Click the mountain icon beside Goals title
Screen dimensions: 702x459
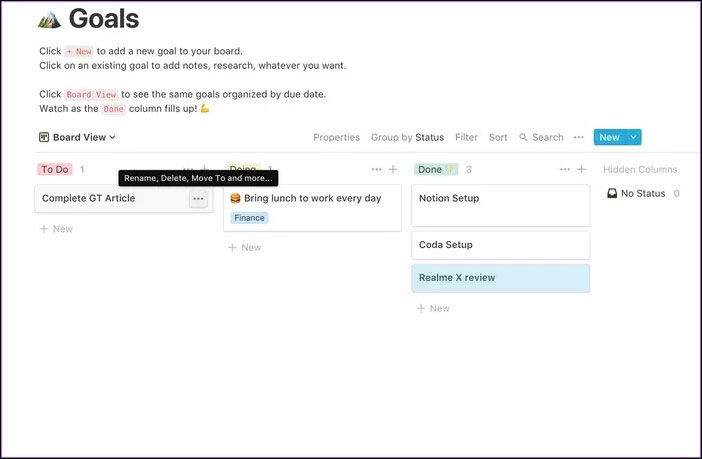(x=48, y=19)
